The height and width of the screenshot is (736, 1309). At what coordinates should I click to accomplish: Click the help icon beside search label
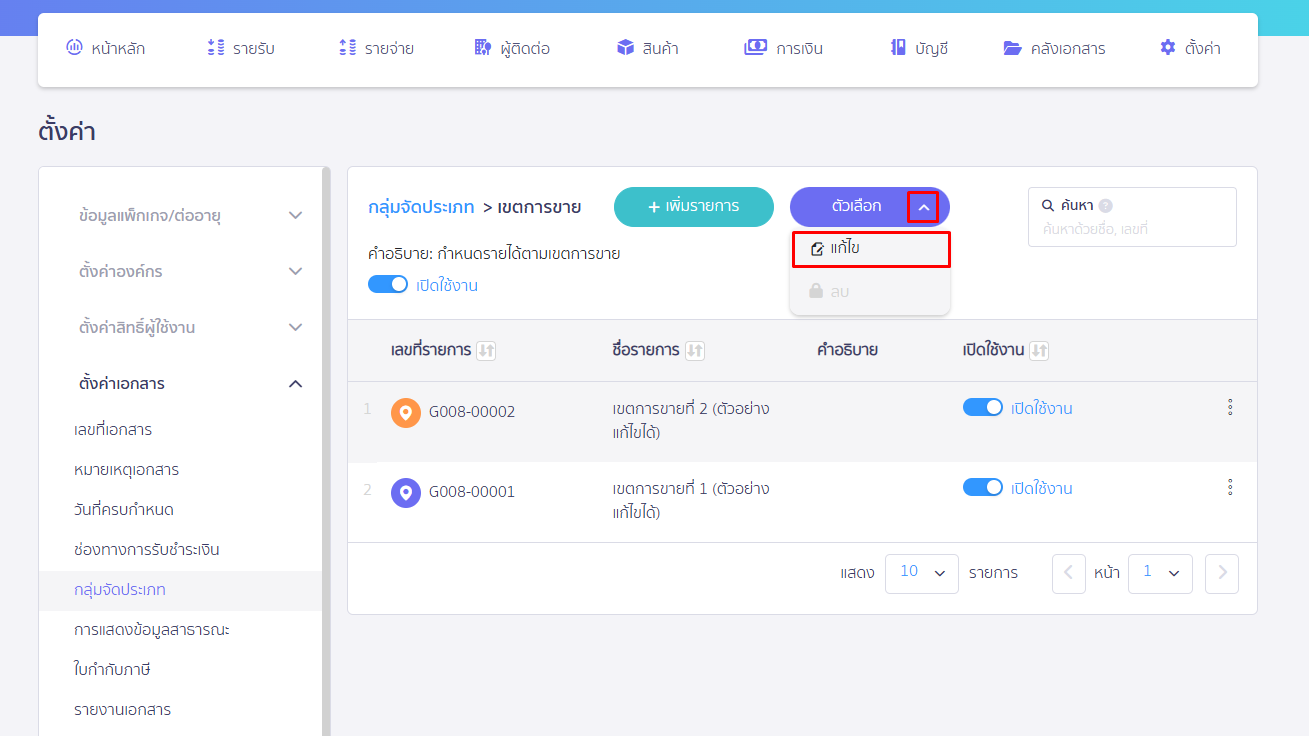click(x=1105, y=206)
